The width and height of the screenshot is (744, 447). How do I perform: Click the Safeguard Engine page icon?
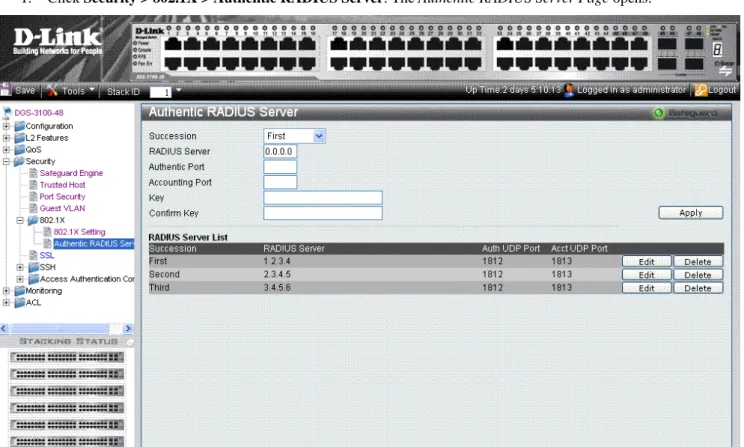tap(33, 173)
